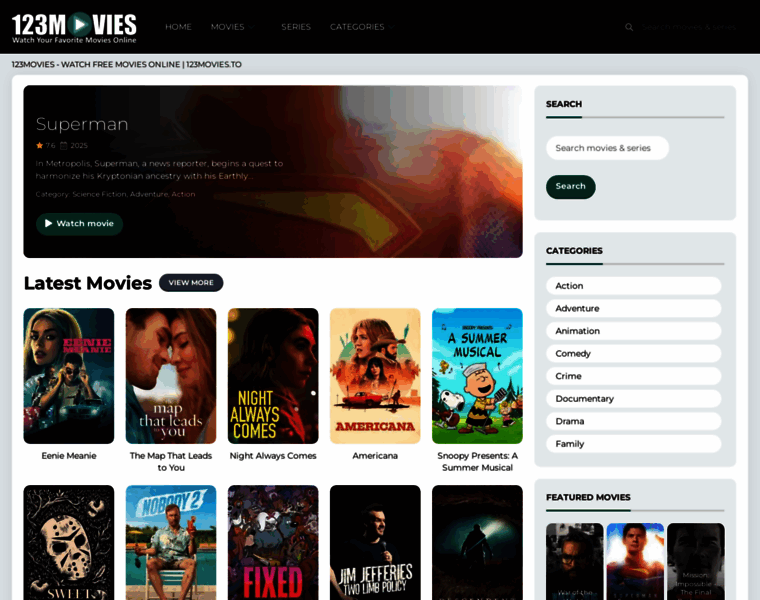Click the calendar icon beside 2025
Screen dimensions: 760x600
(63, 145)
